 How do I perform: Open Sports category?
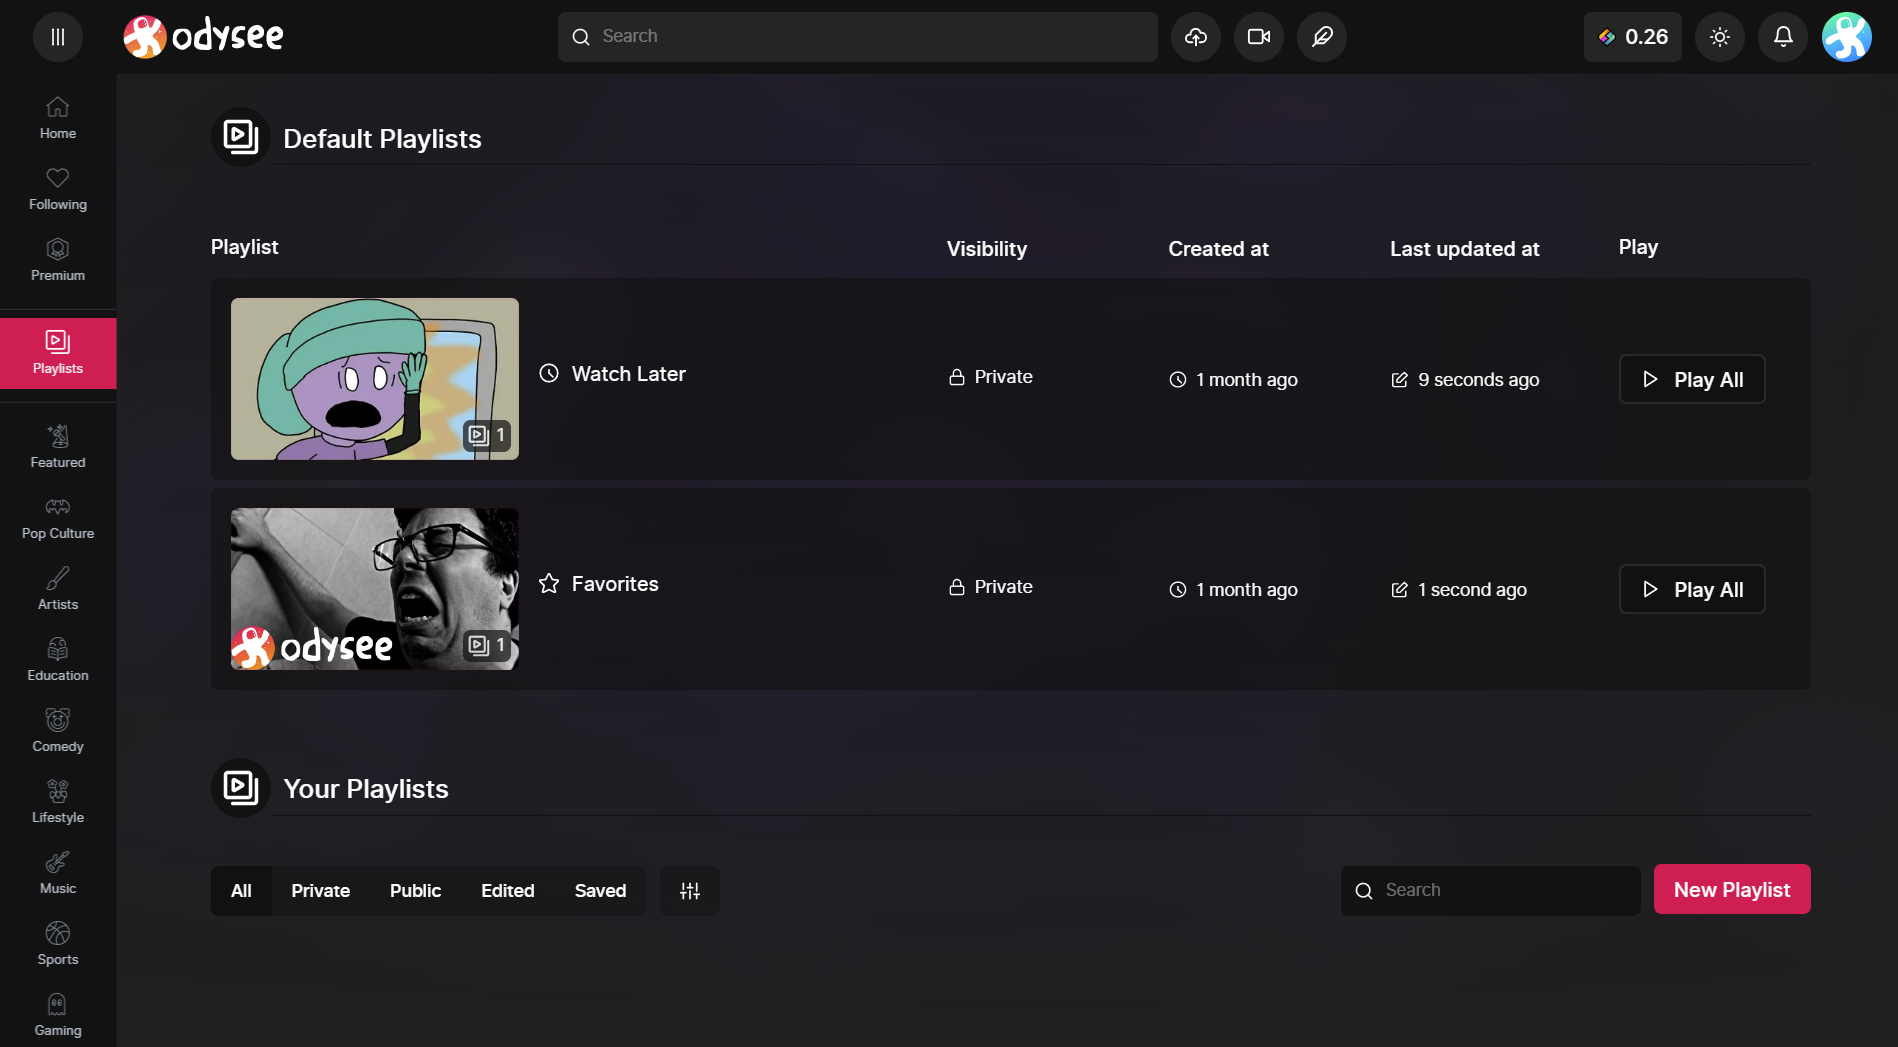(x=58, y=944)
